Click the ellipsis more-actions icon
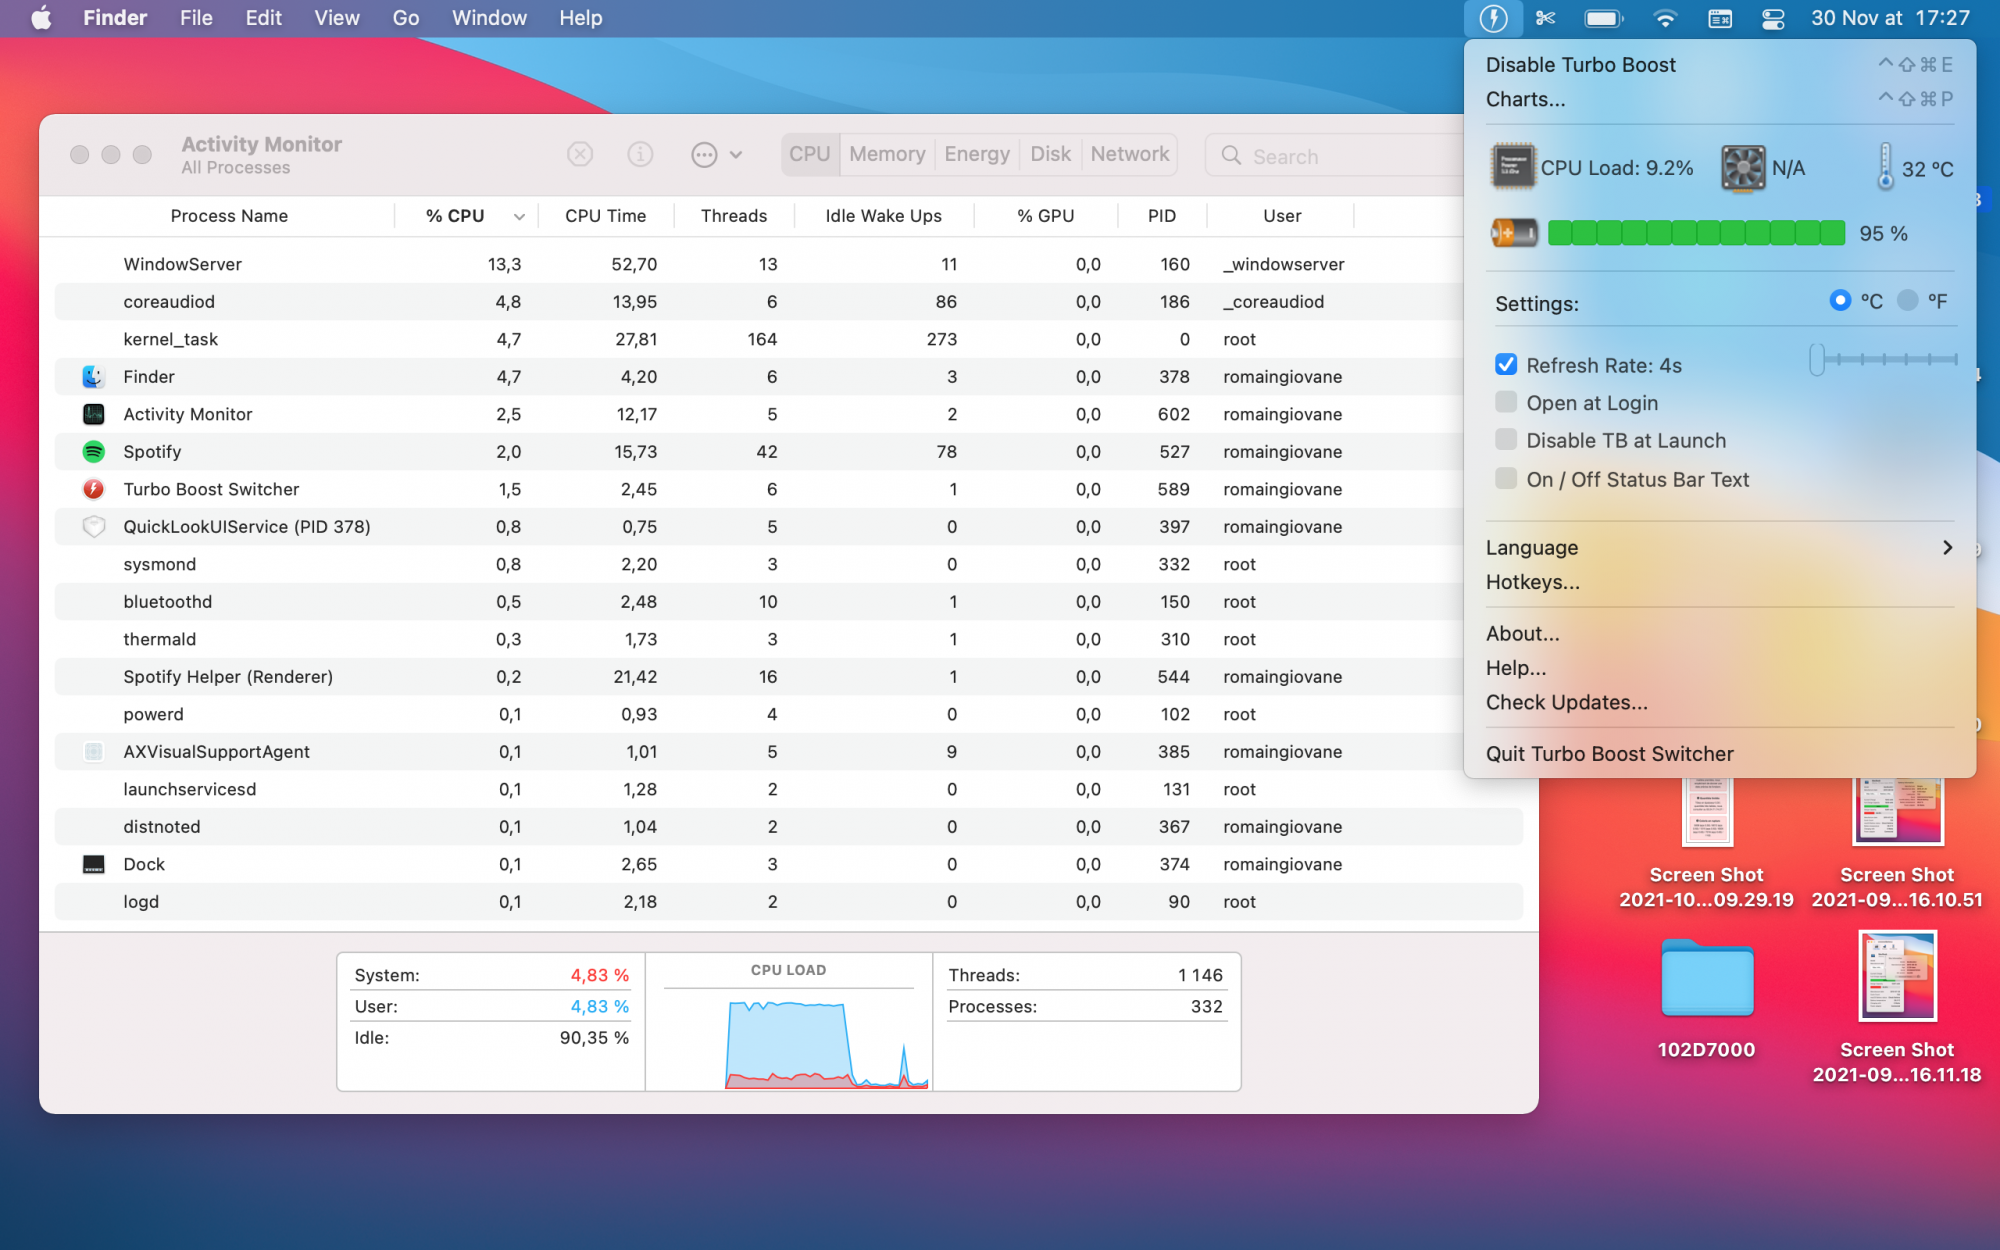Screen dimensions: 2000x1250 click(704, 154)
